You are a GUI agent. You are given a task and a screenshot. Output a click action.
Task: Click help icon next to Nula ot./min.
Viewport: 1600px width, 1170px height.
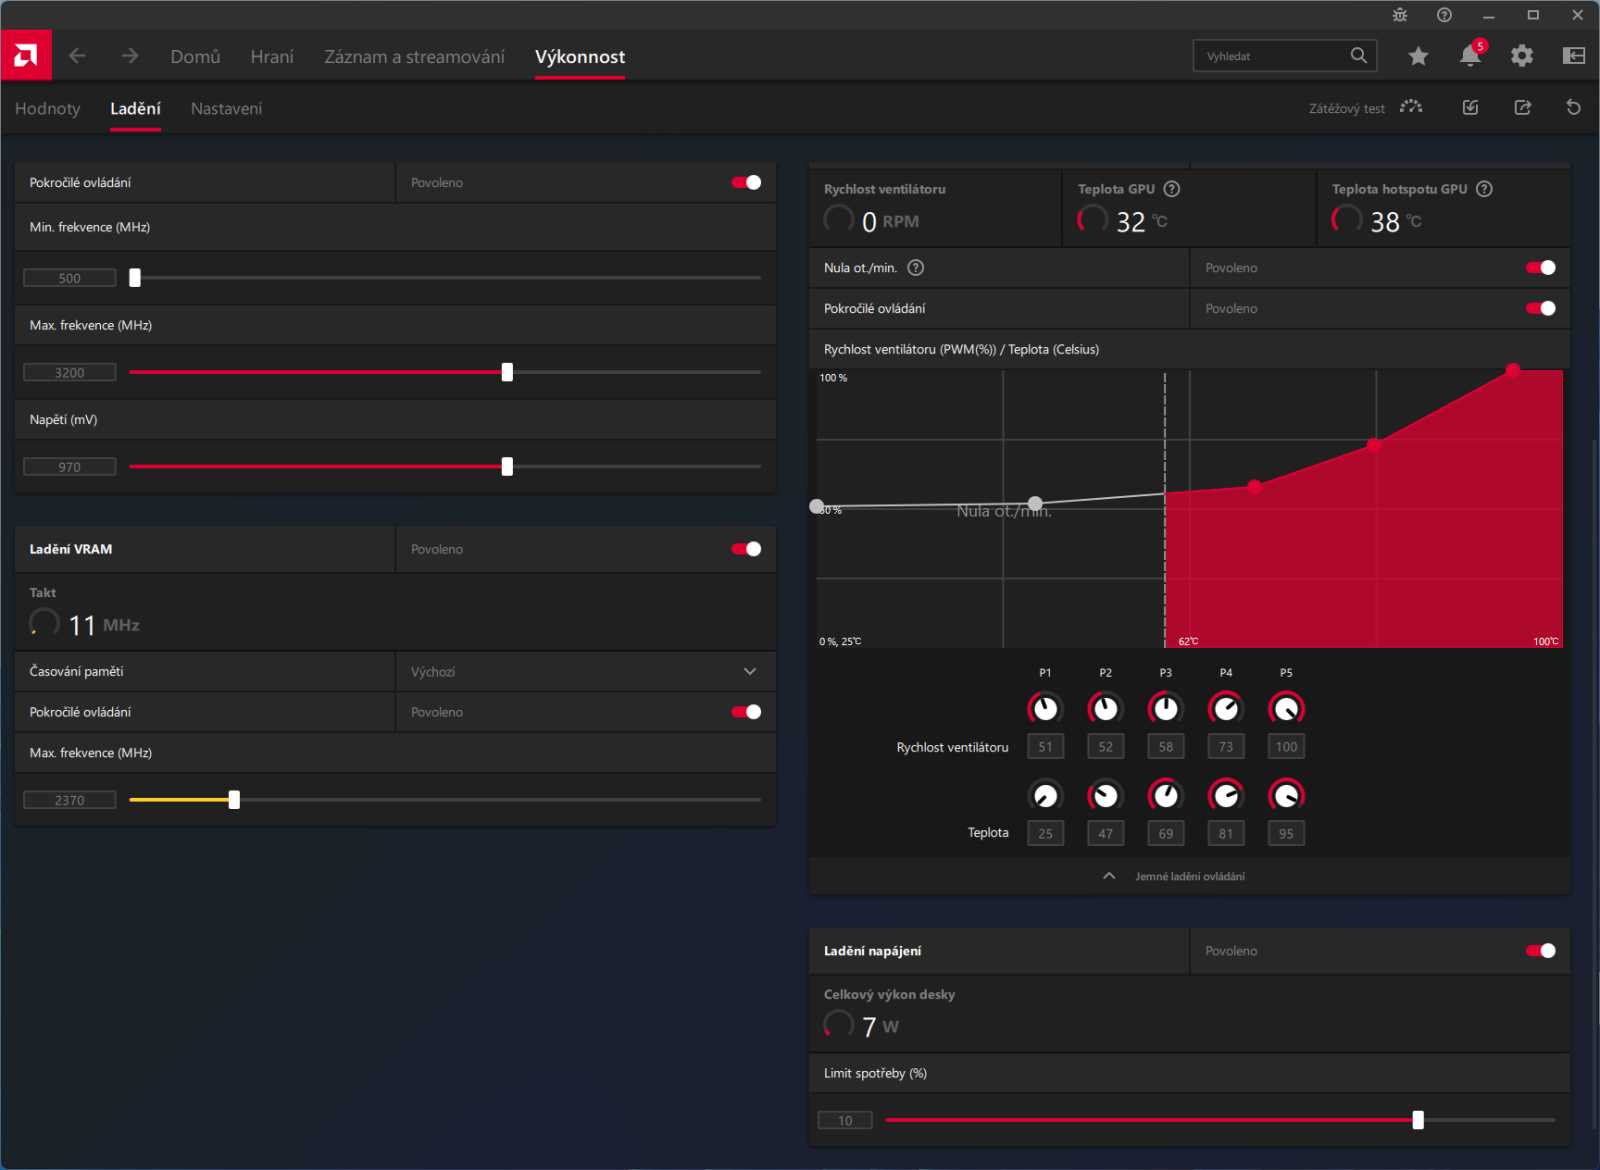click(x=915, y=268)
